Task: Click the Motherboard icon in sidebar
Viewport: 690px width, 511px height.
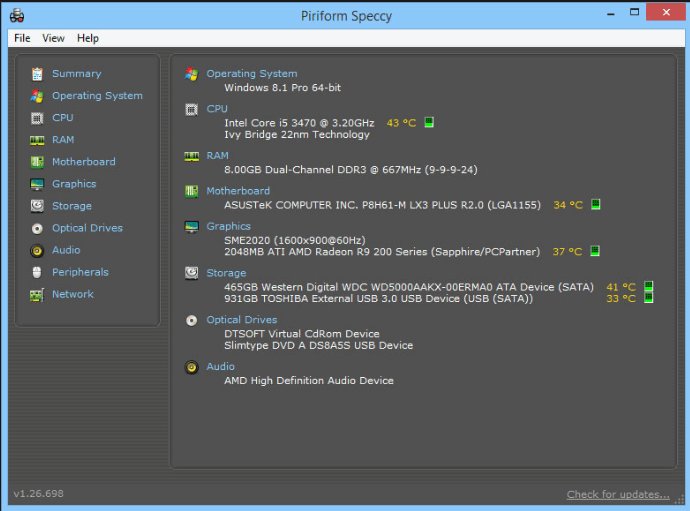Action: [x=37, y=162]
